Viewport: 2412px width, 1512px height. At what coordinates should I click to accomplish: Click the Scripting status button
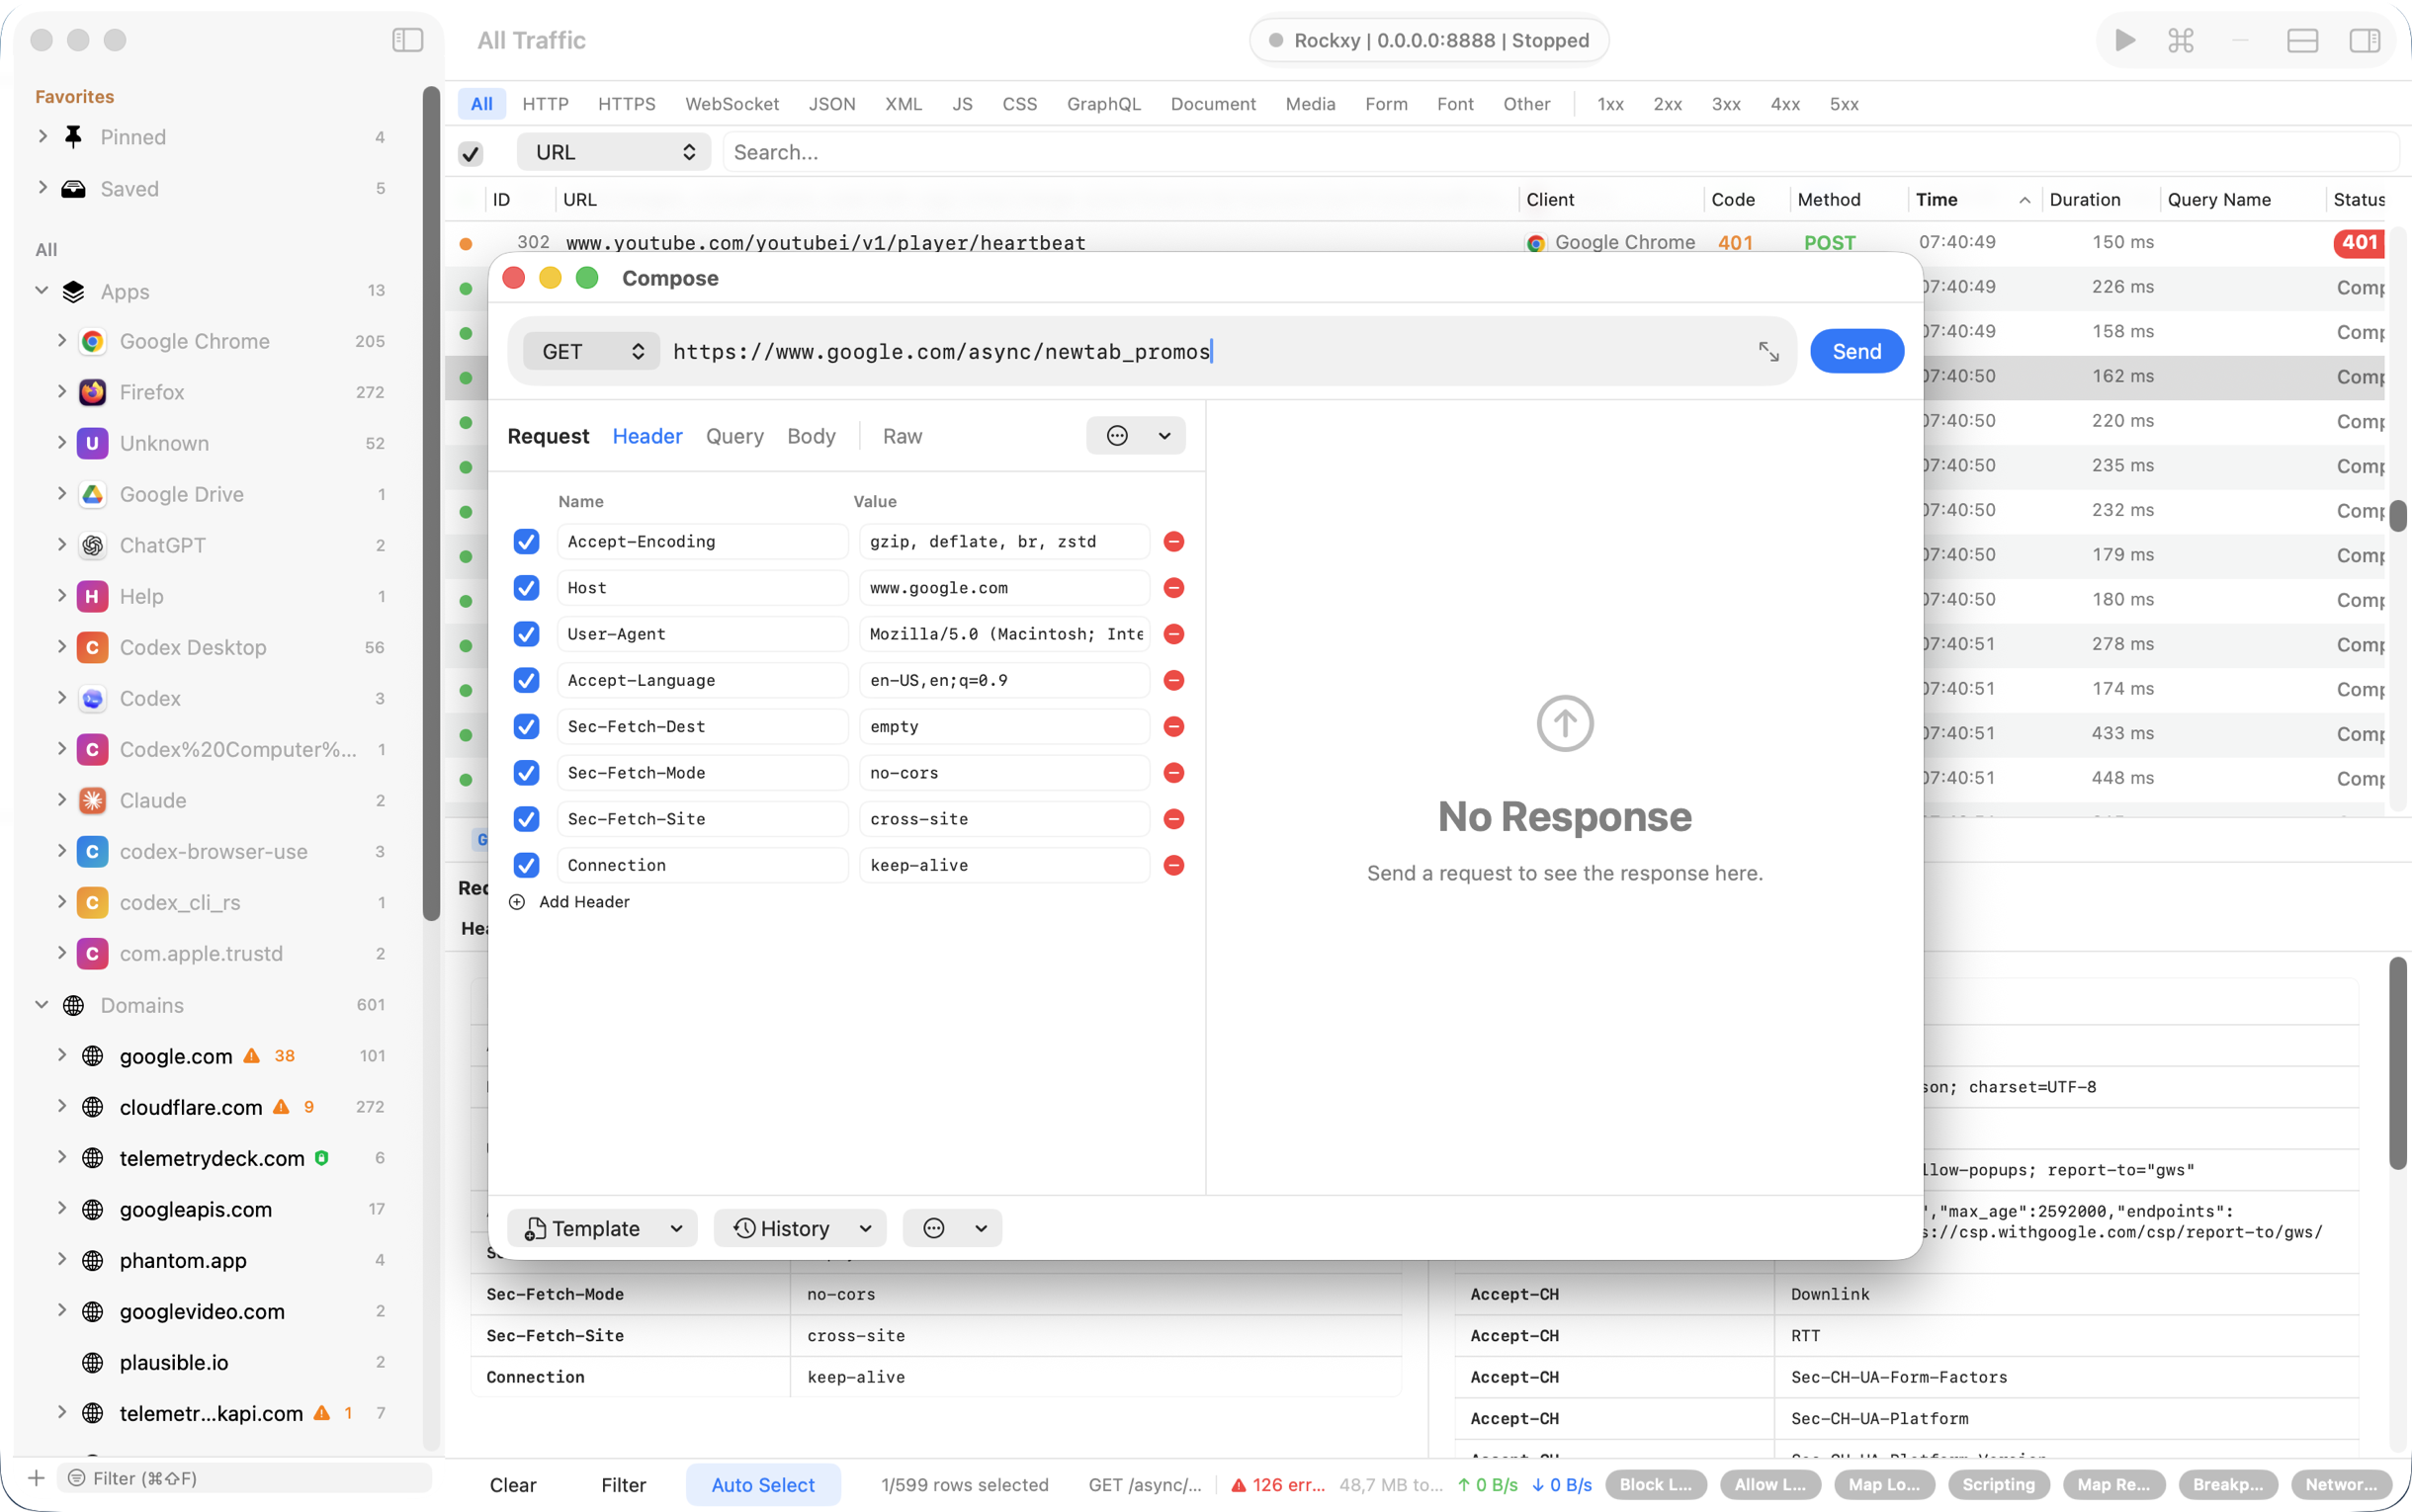[x=1998, y=1484]
